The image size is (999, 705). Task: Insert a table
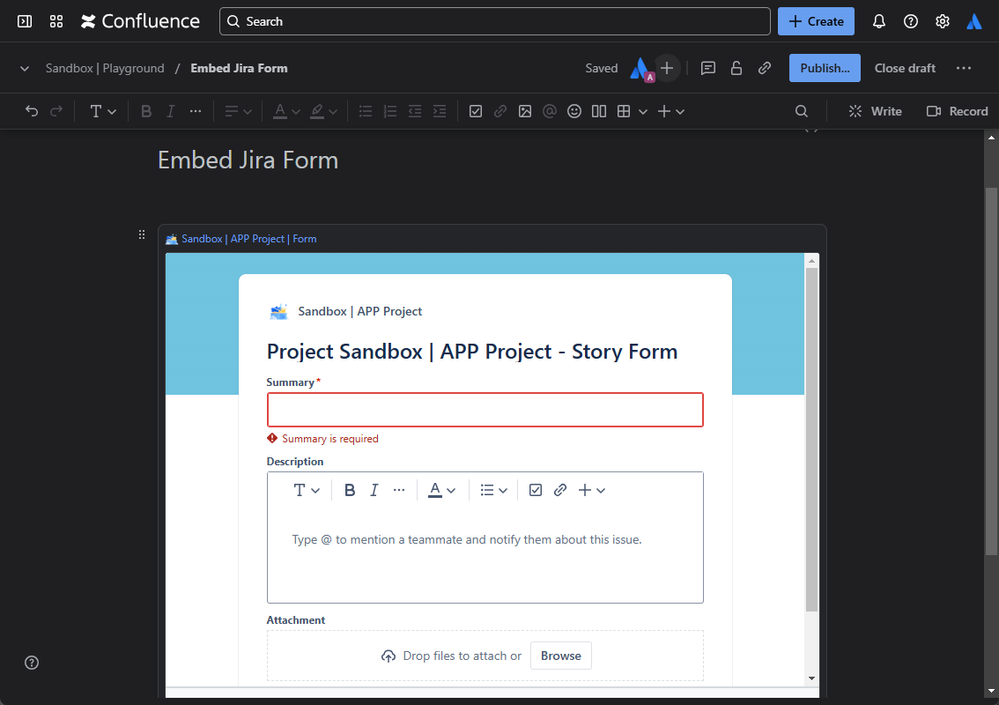(x=624, y=111)
